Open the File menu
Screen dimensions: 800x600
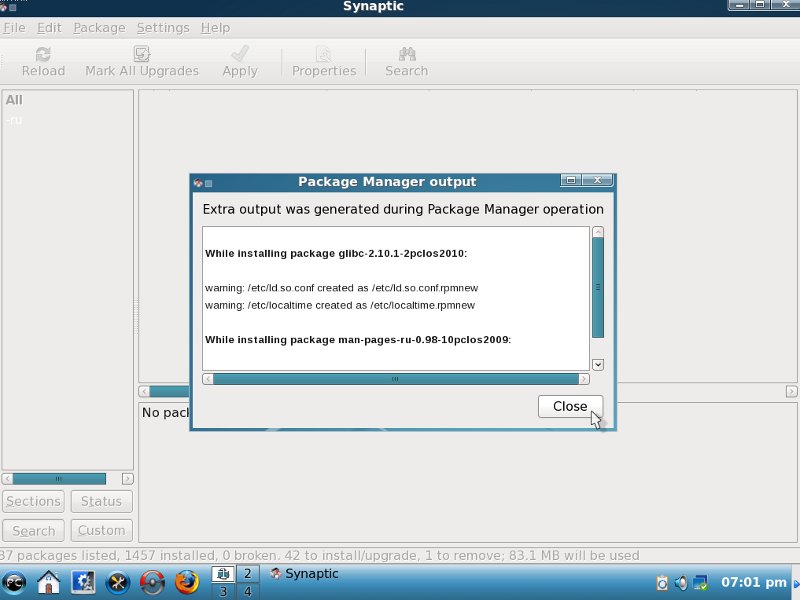(x=14, y=28)
